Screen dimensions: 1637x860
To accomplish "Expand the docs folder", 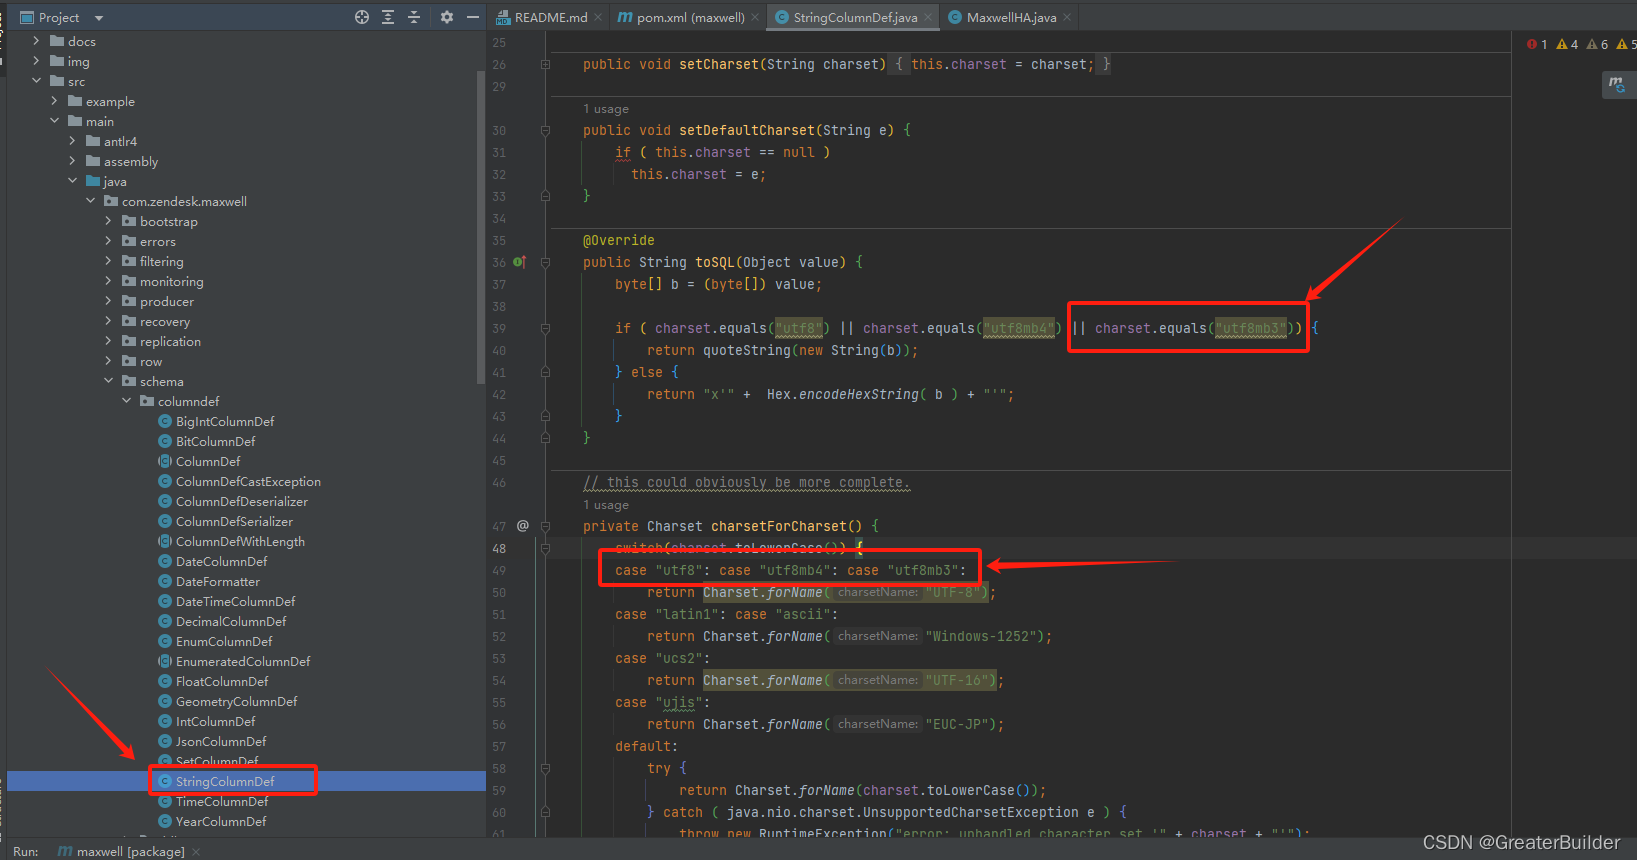I will [37, 41].
